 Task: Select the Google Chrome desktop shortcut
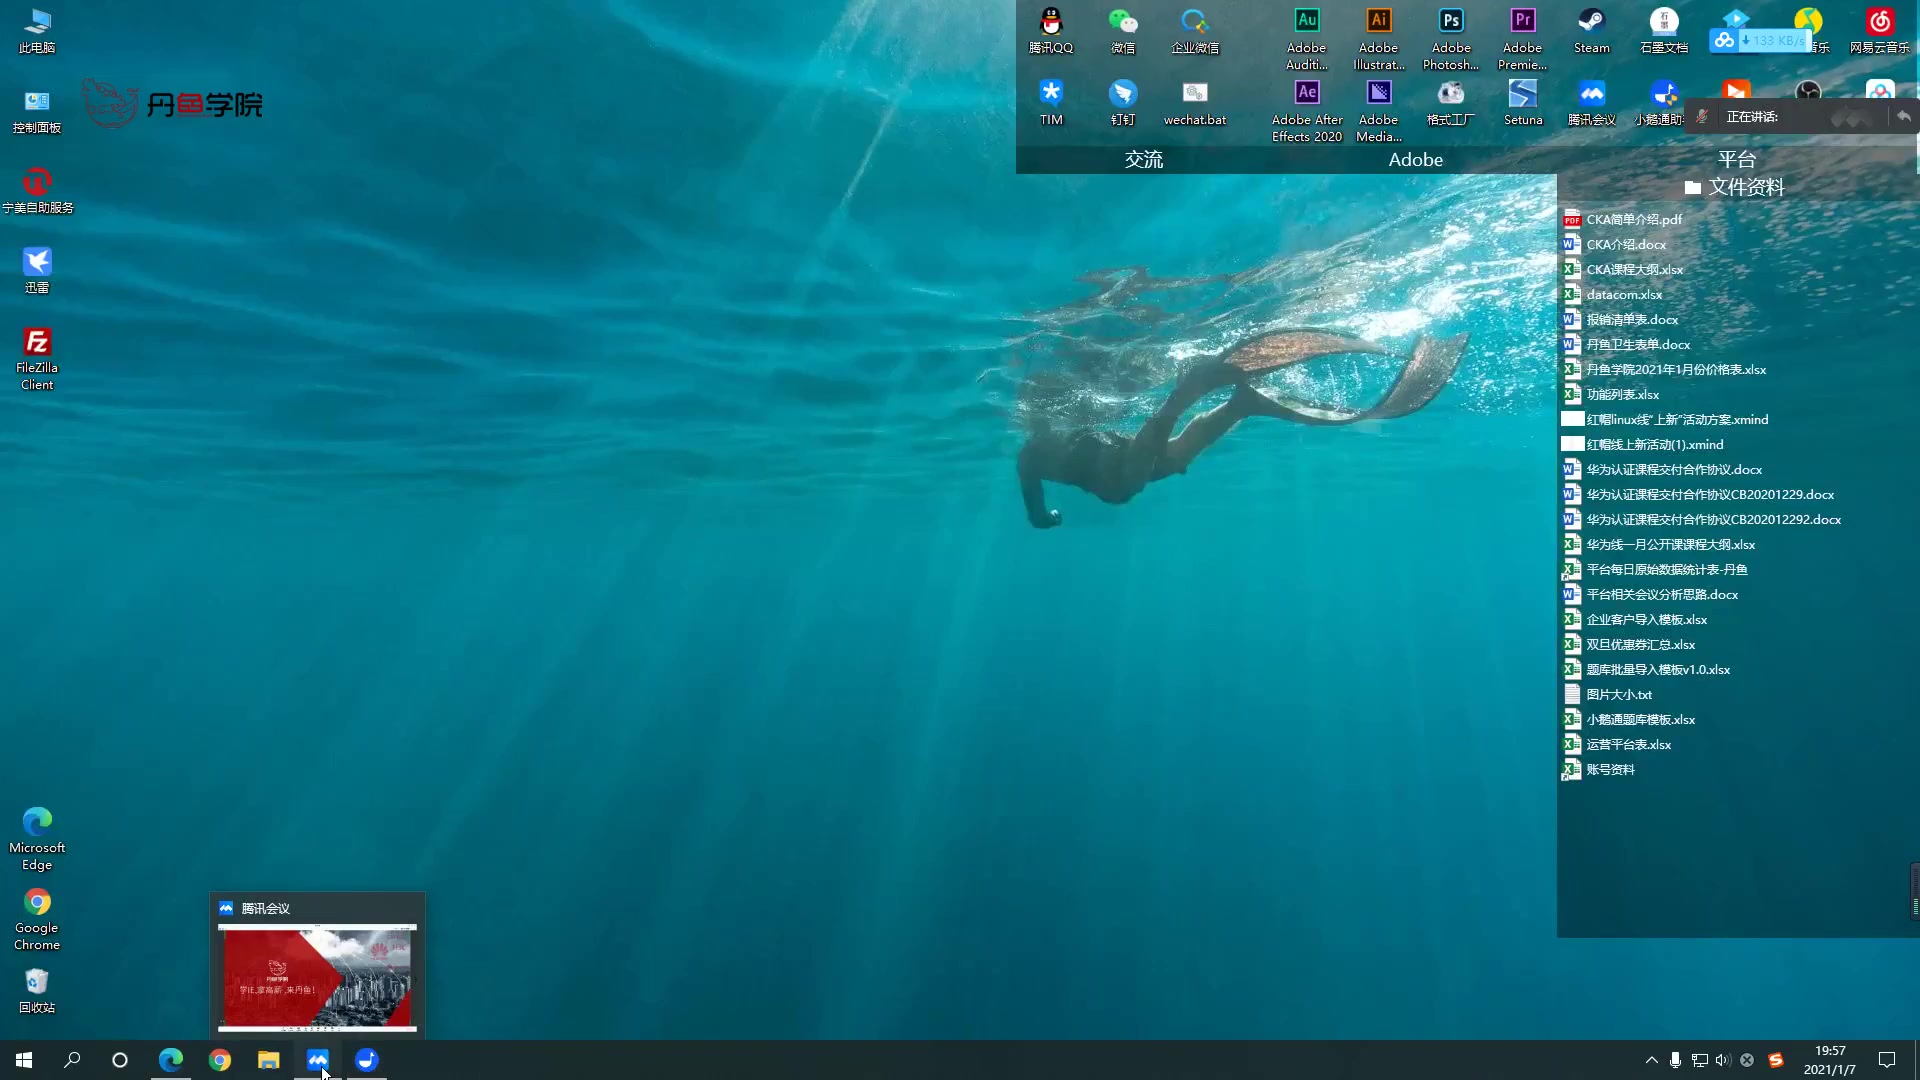click(x=37, y=919)
